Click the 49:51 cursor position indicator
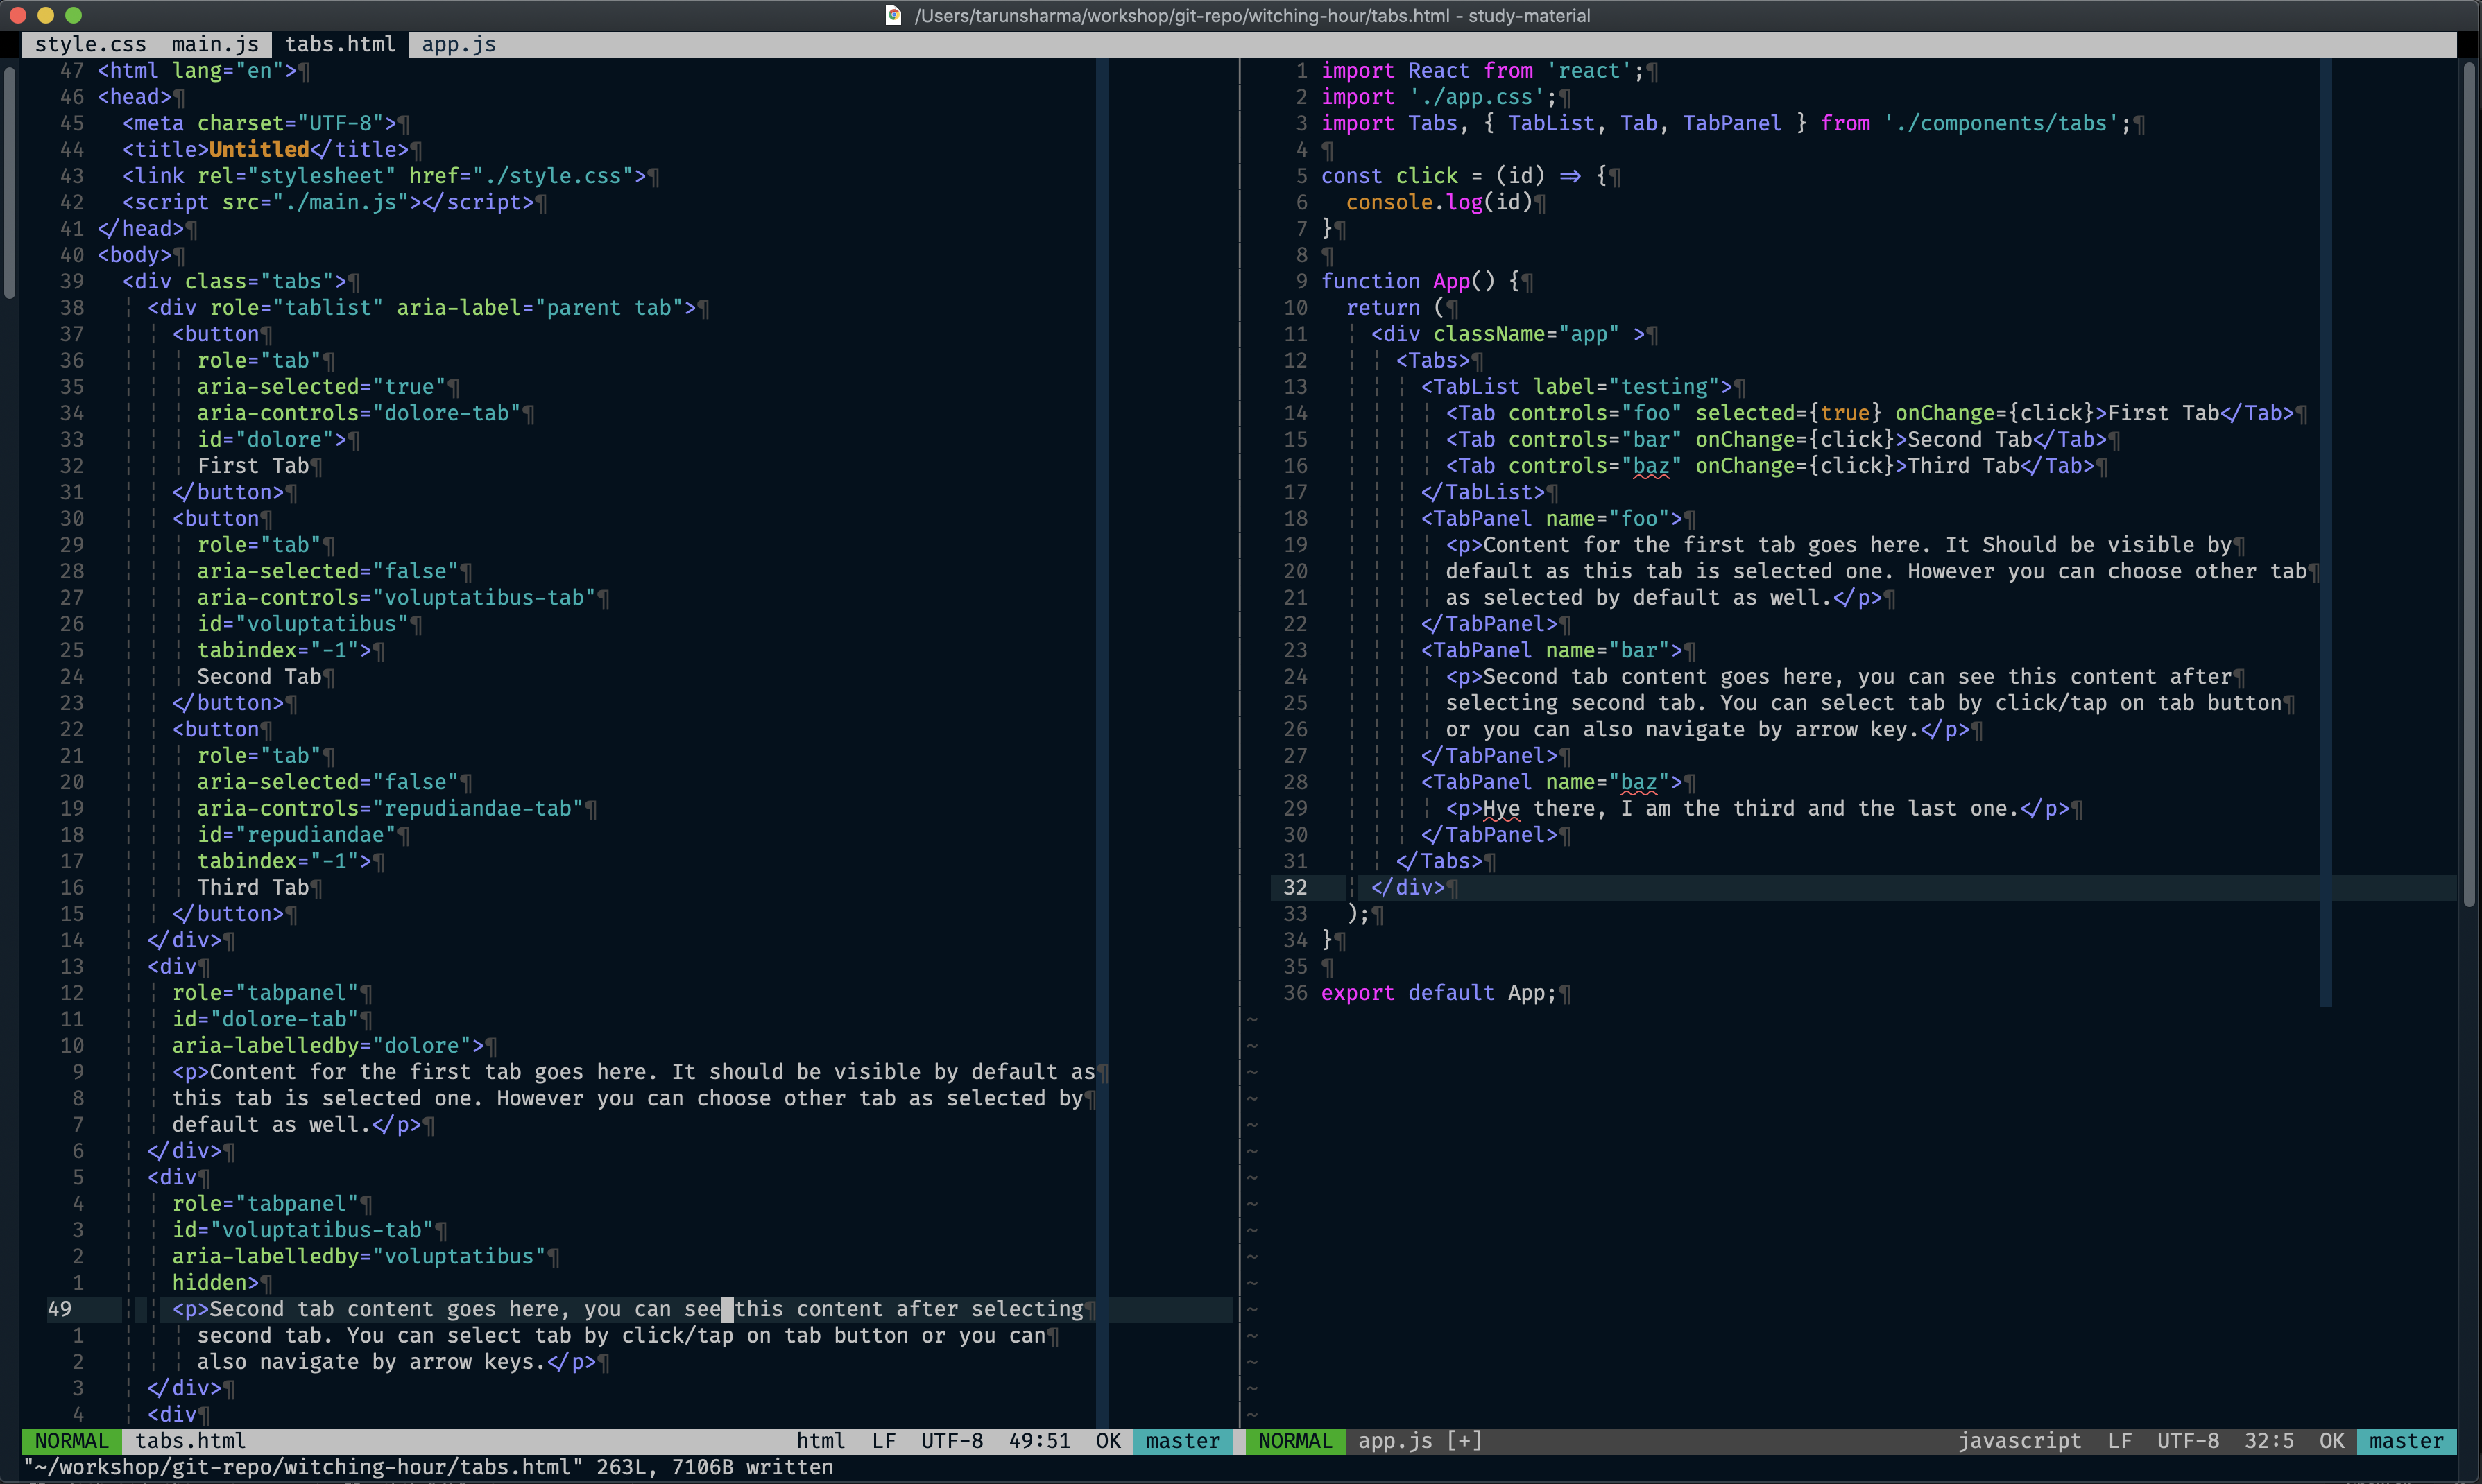The image size is (2482, 1484). point(1039,1441)
